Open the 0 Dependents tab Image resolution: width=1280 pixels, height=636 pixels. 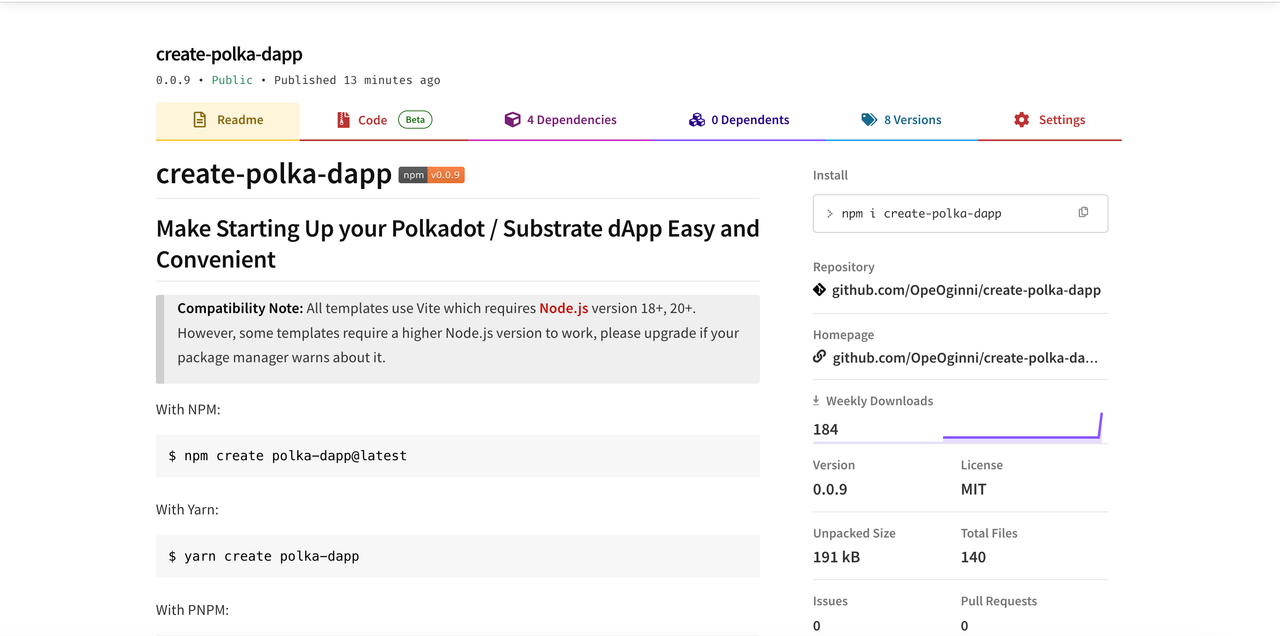(x=739, y=120)
